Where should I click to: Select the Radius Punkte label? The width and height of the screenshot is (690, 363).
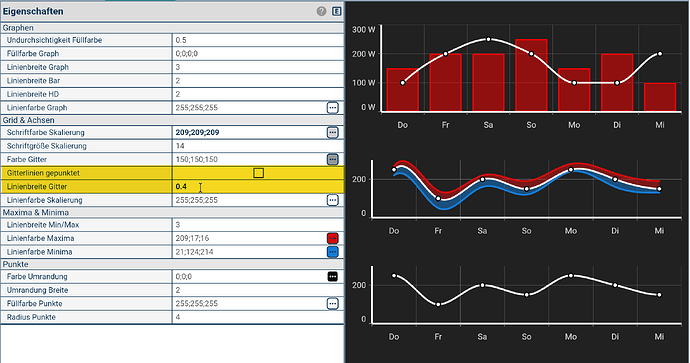31,317
